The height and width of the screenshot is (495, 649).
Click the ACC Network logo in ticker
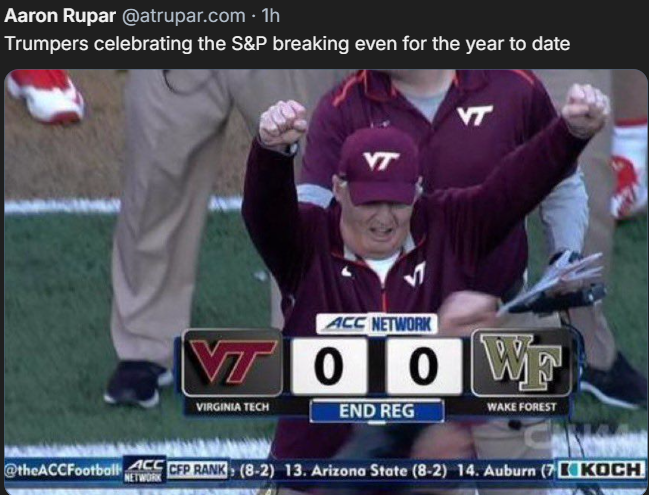[144, 470]
